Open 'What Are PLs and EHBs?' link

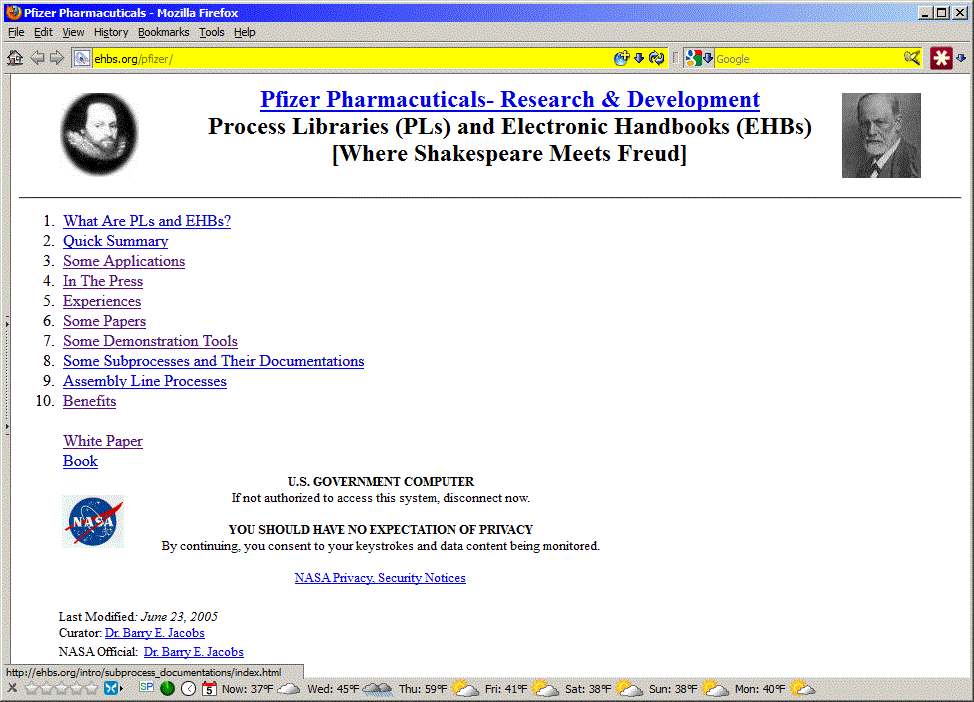click(147, 221)
